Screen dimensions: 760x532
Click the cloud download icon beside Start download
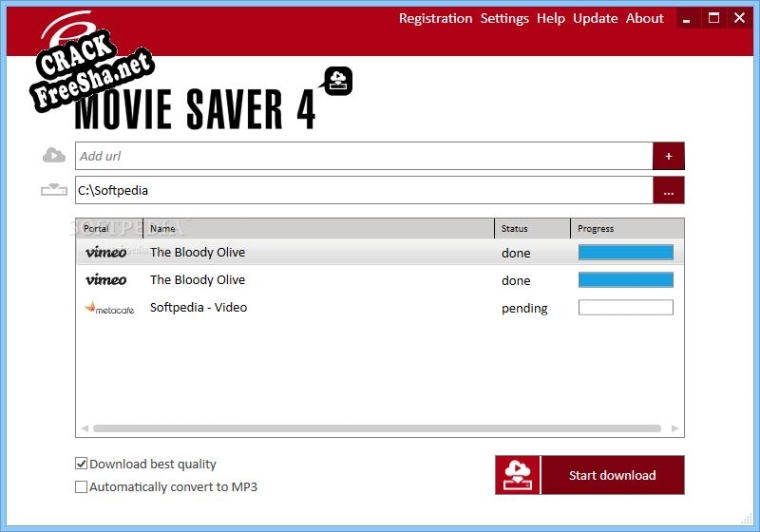[517, 475]
